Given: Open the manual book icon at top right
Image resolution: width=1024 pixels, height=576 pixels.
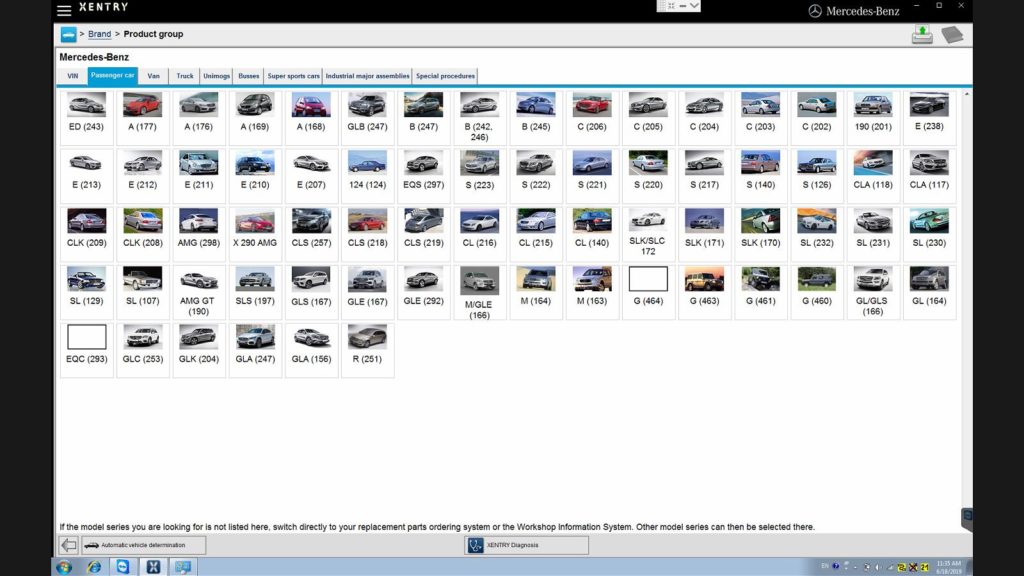Looking at the screenshot, I should pyautogui.click(x=952, y=35).
